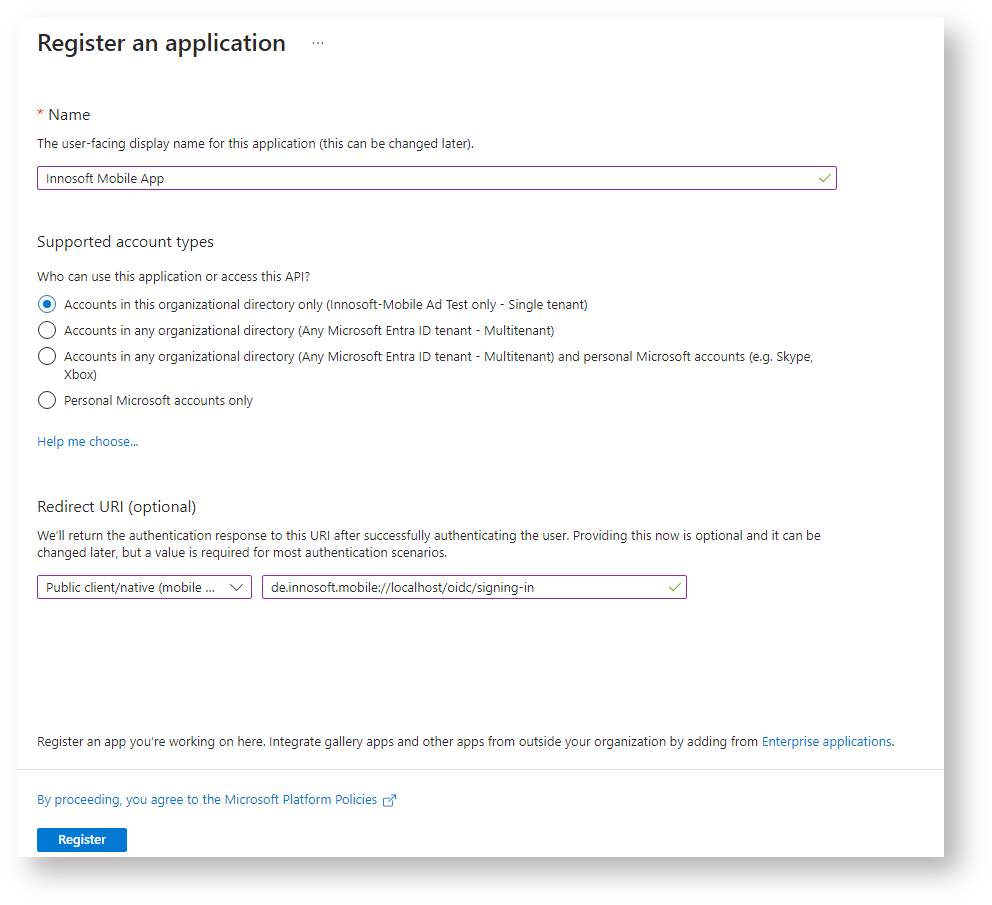Screen dimensions: 992x905
Task: Click the Register an application page heading
Action: coord(161,44)
